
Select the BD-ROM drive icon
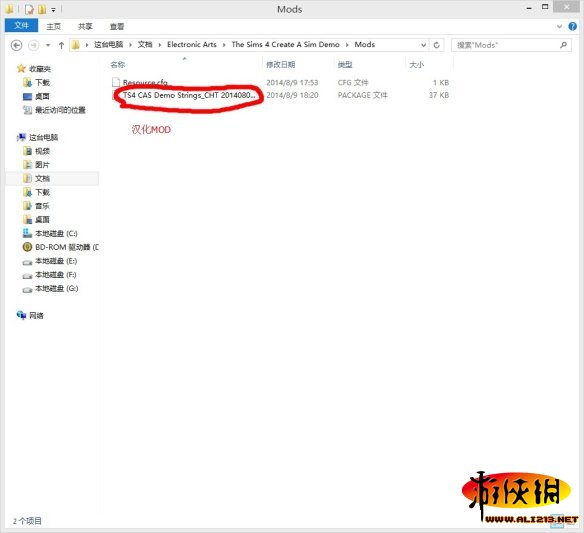[27, 247]
